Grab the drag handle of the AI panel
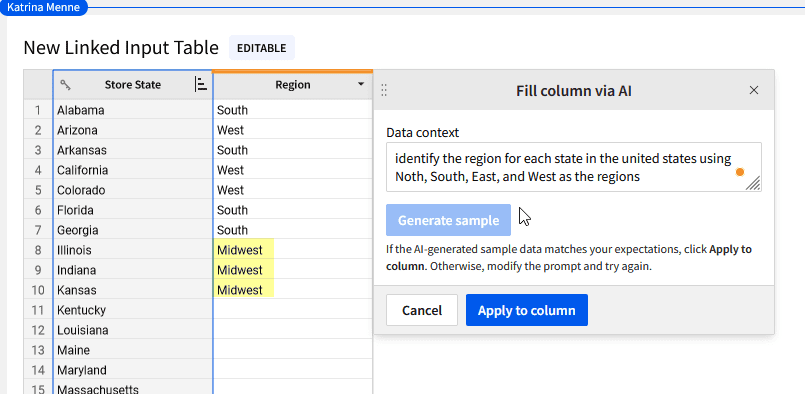This screenshot has width=805, height=394. click(x=384, y=91)
